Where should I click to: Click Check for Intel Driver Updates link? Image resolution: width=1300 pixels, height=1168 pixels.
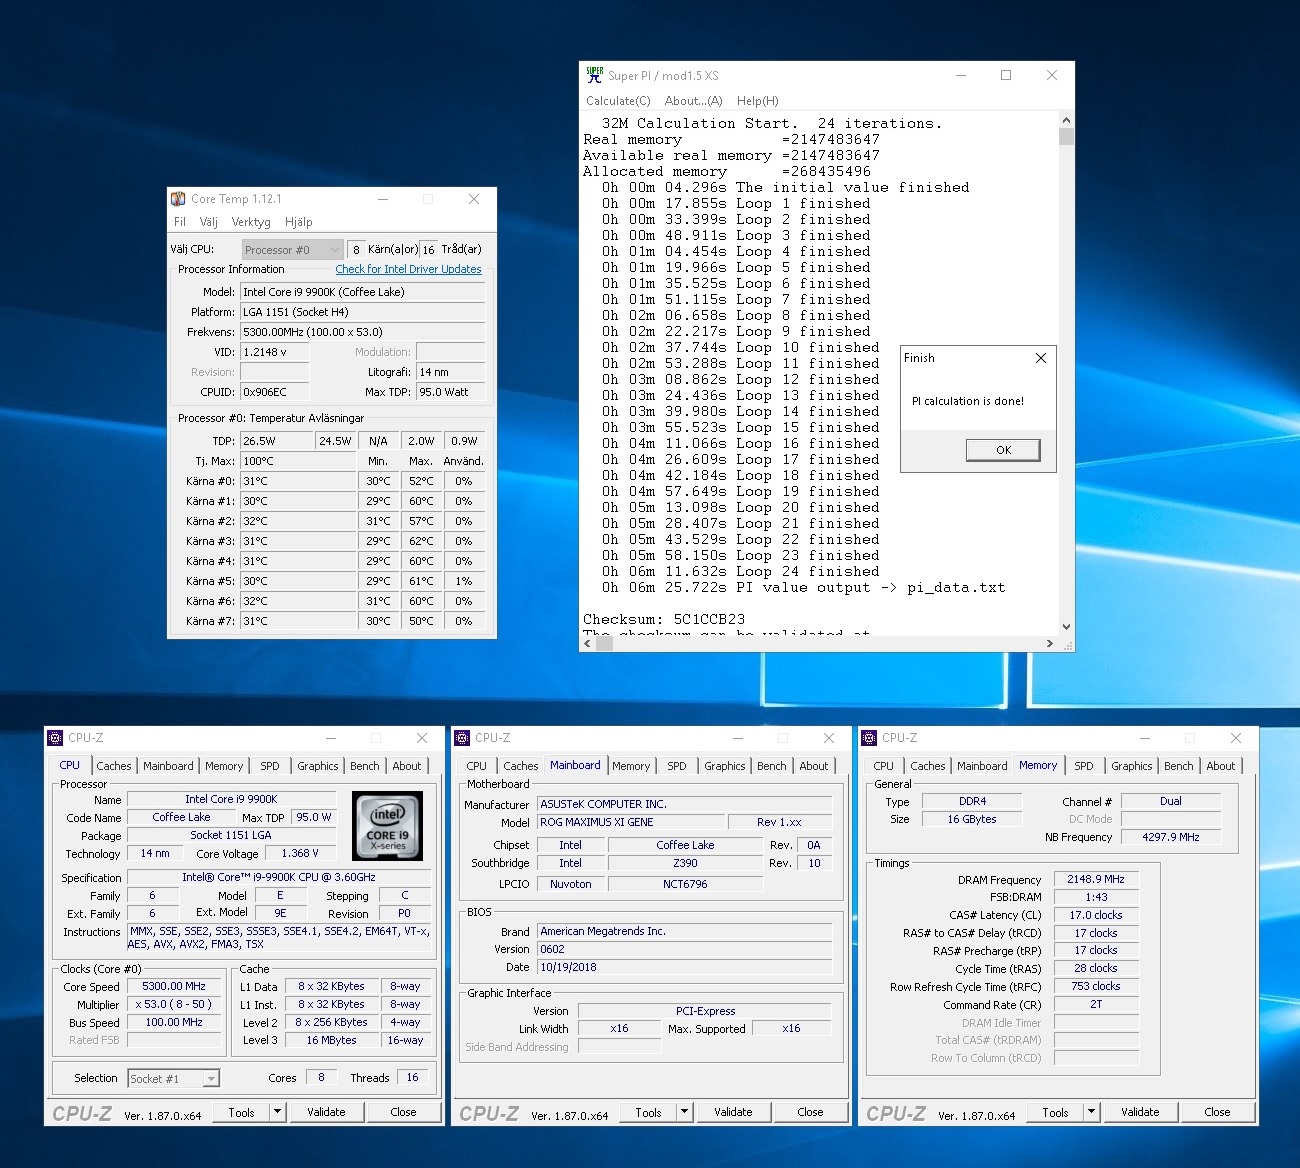tap(408, 269)
